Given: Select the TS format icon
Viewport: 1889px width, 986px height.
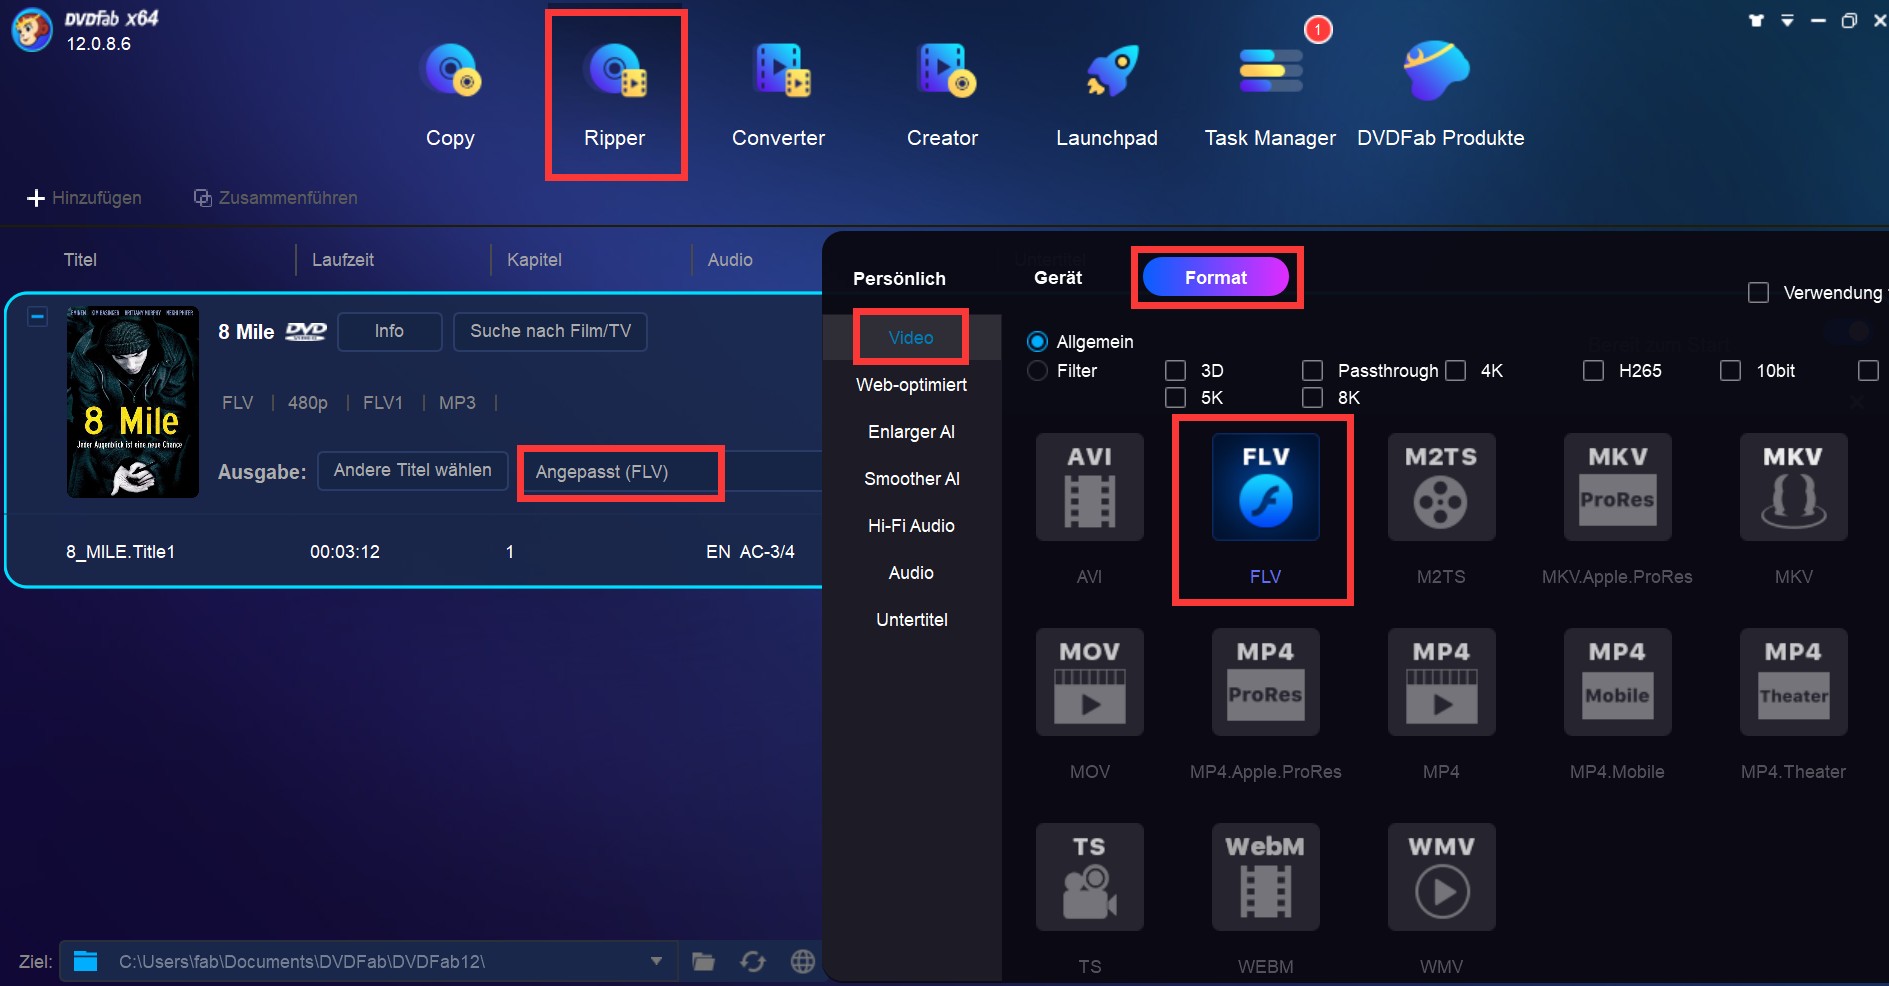Looking at the screenshot, I should click(1090, 877).
